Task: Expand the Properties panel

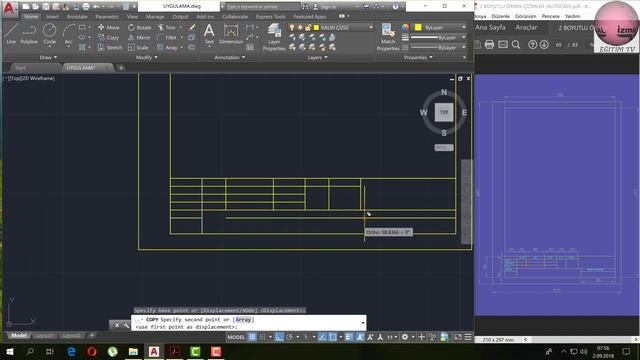Action: coord(418,58)
